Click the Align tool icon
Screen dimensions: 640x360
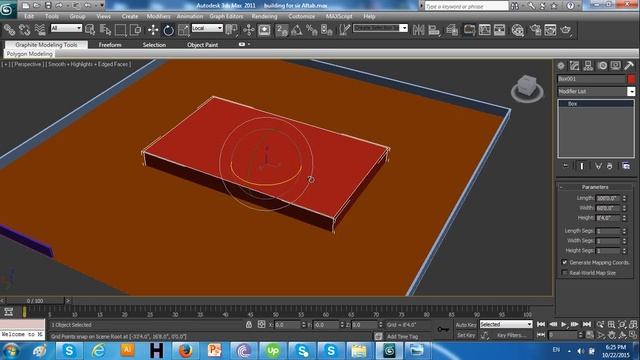pyautogui.click(x=434, y=30)
